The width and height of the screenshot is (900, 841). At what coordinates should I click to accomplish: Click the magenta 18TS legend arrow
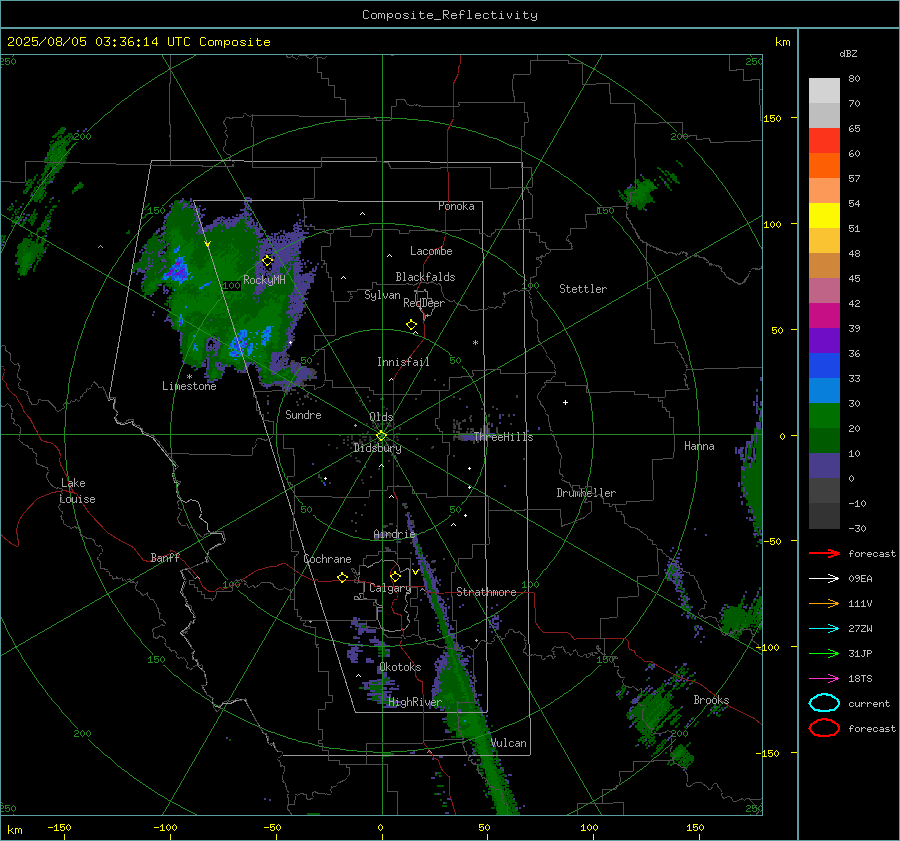coord(824,679)
